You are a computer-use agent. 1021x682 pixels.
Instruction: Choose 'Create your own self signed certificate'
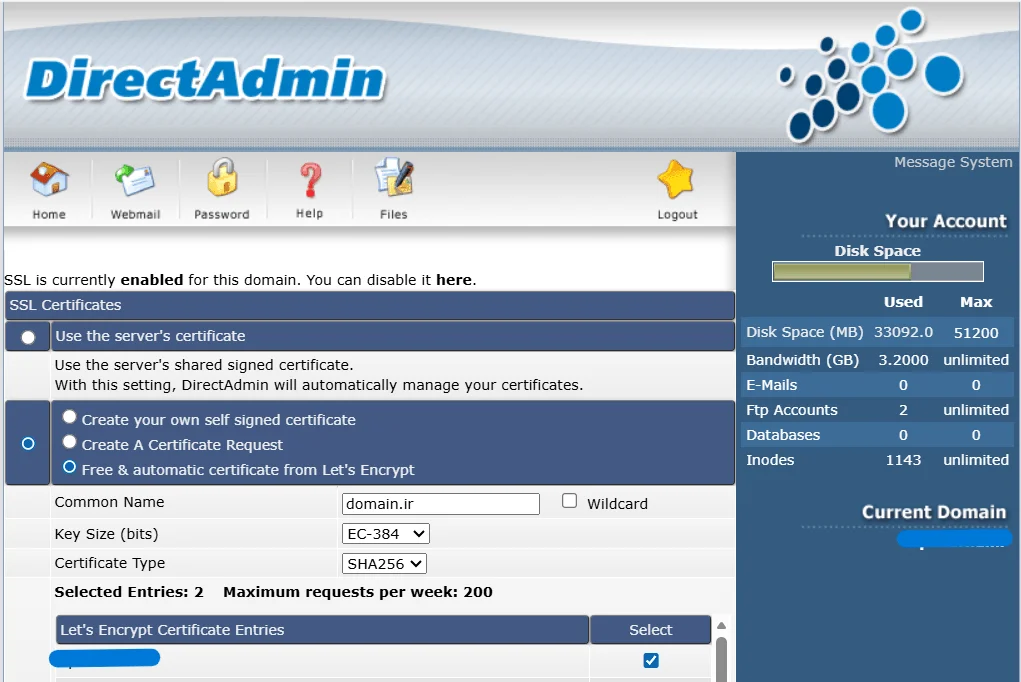pos(69,417)
